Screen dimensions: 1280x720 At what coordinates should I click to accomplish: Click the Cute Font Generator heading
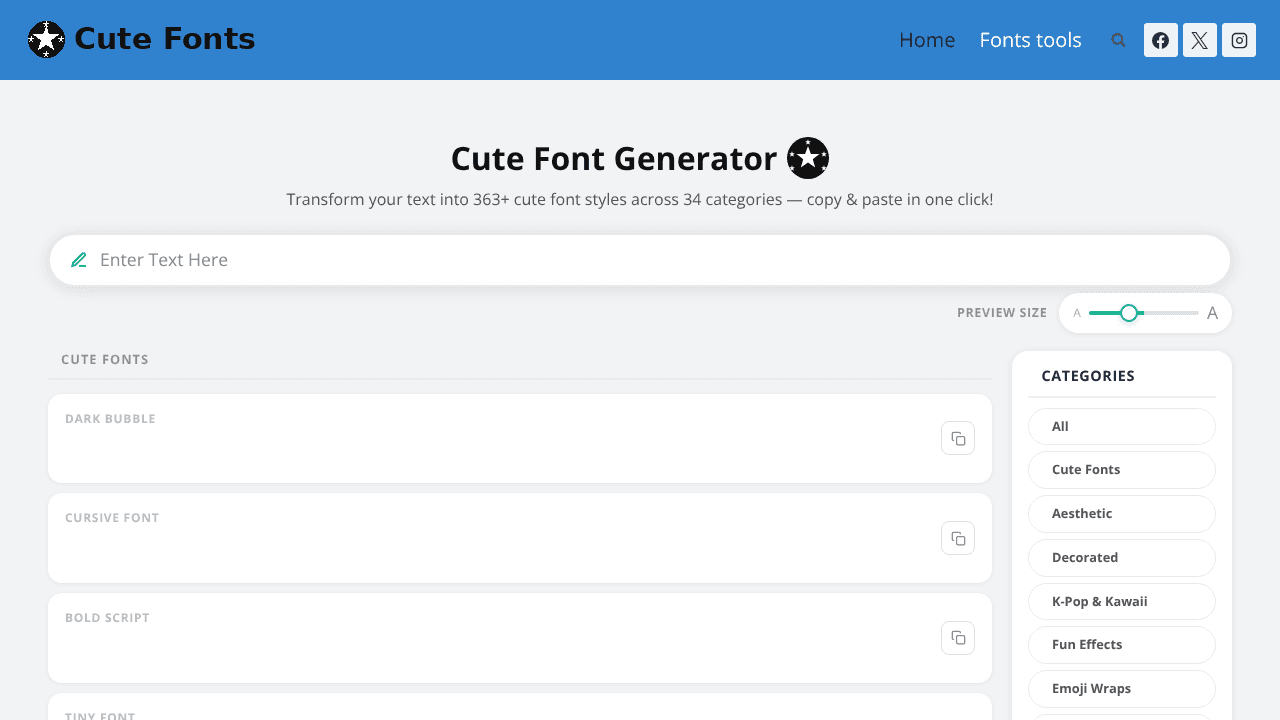pyautogui.click(x=614, y=159)
